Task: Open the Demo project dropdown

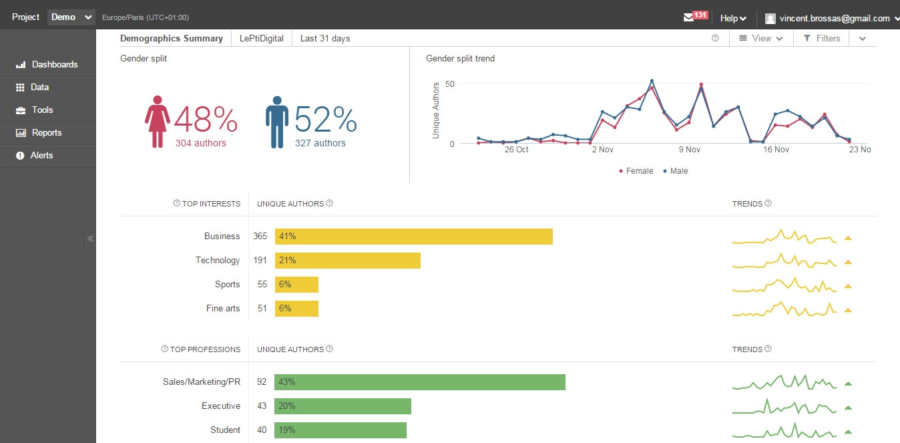Action: pos(71,17)
